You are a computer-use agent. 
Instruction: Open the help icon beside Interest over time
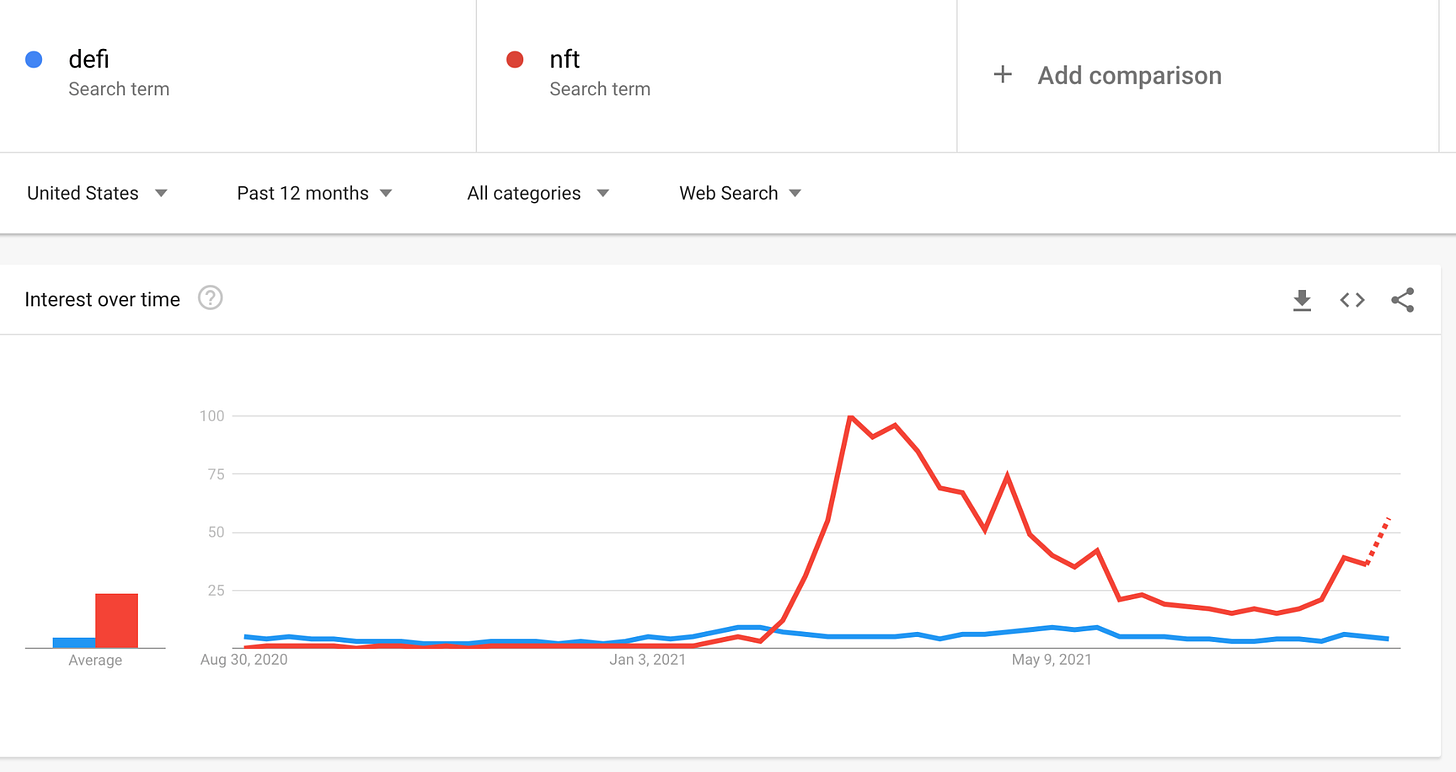click(x=210, y=298)
